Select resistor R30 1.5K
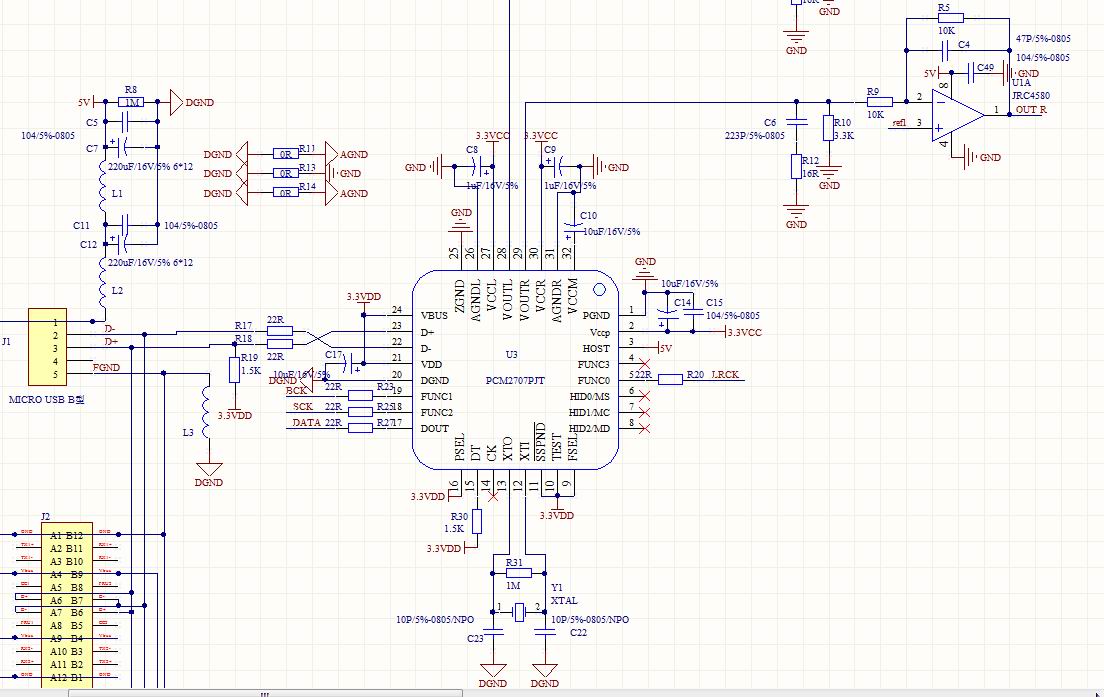 pos(477,521)
